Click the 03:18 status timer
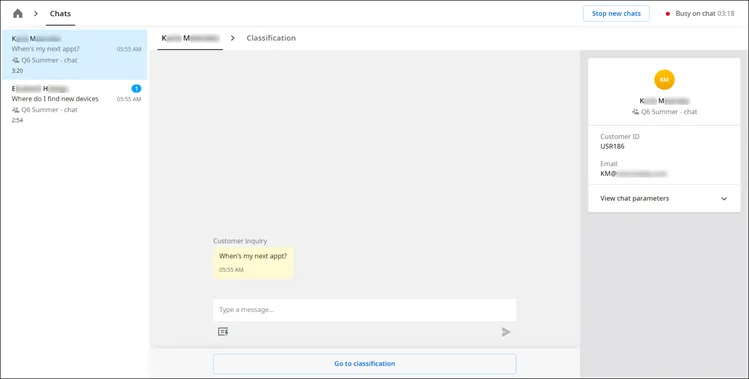The image size is (749, 379). [x=726, y=14]
